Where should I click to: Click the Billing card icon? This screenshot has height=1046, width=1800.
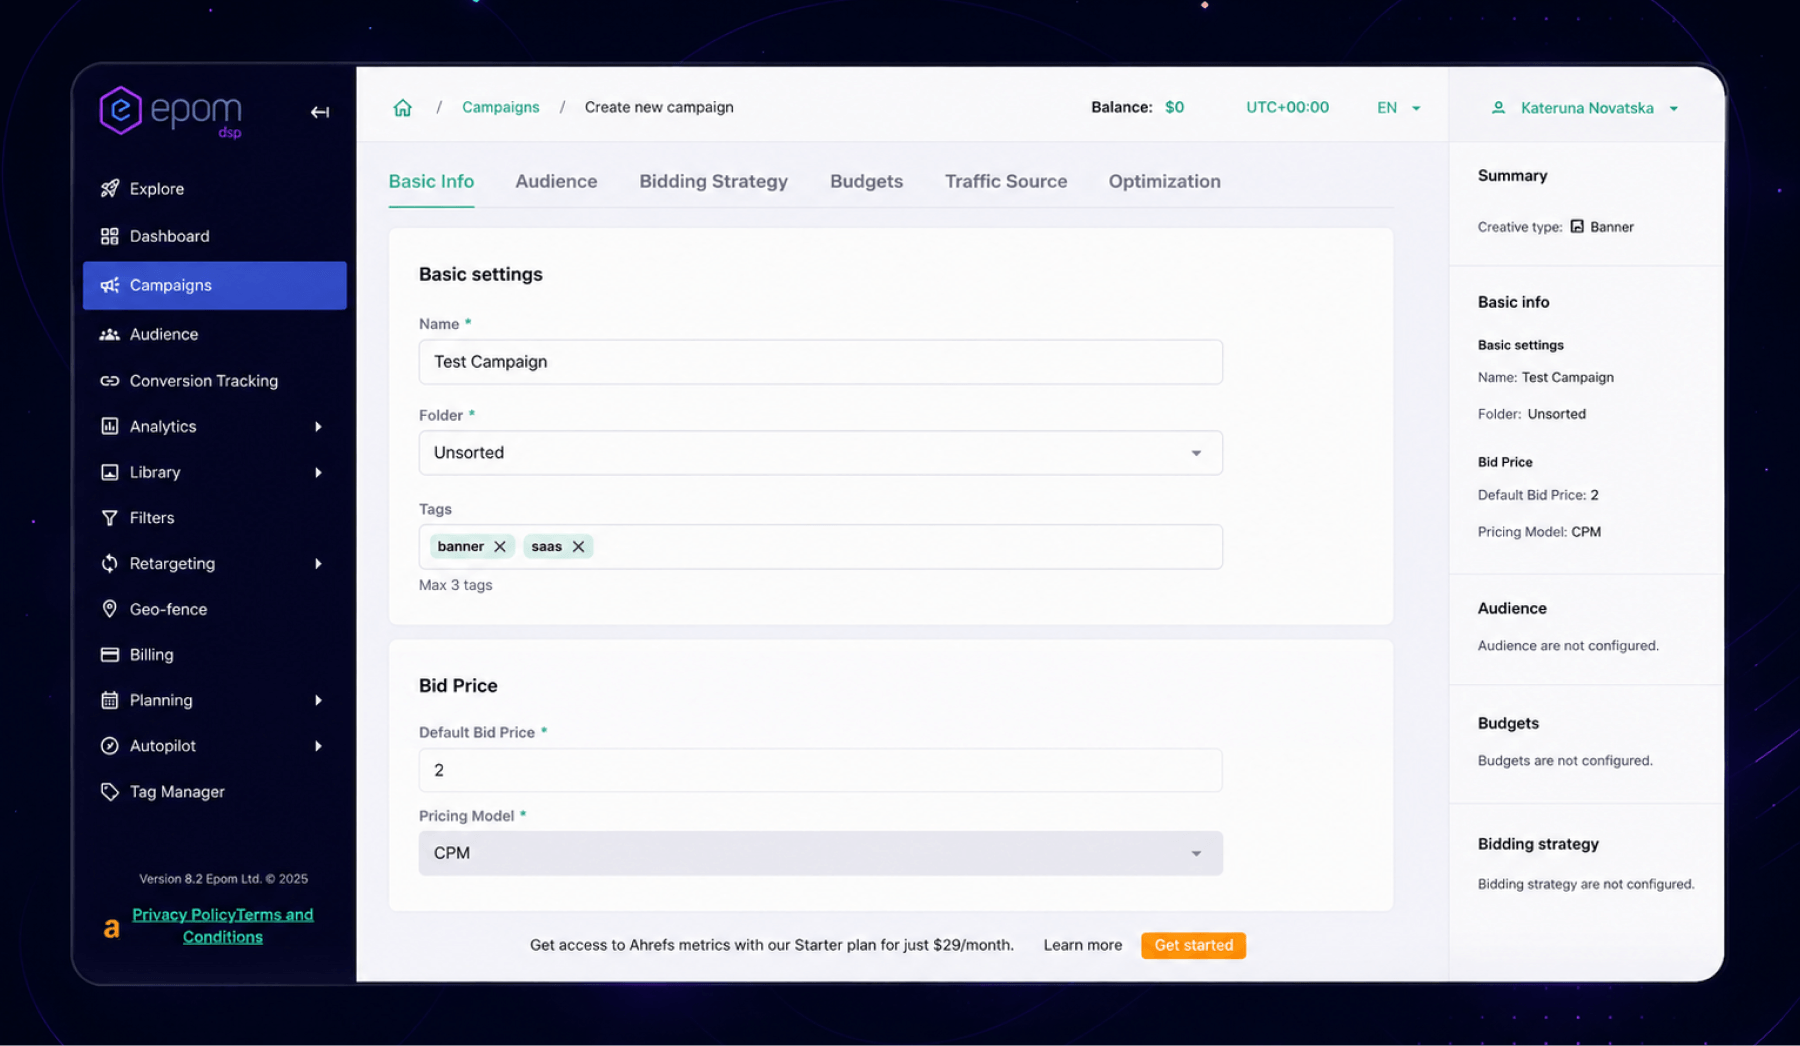click(110, 655)
